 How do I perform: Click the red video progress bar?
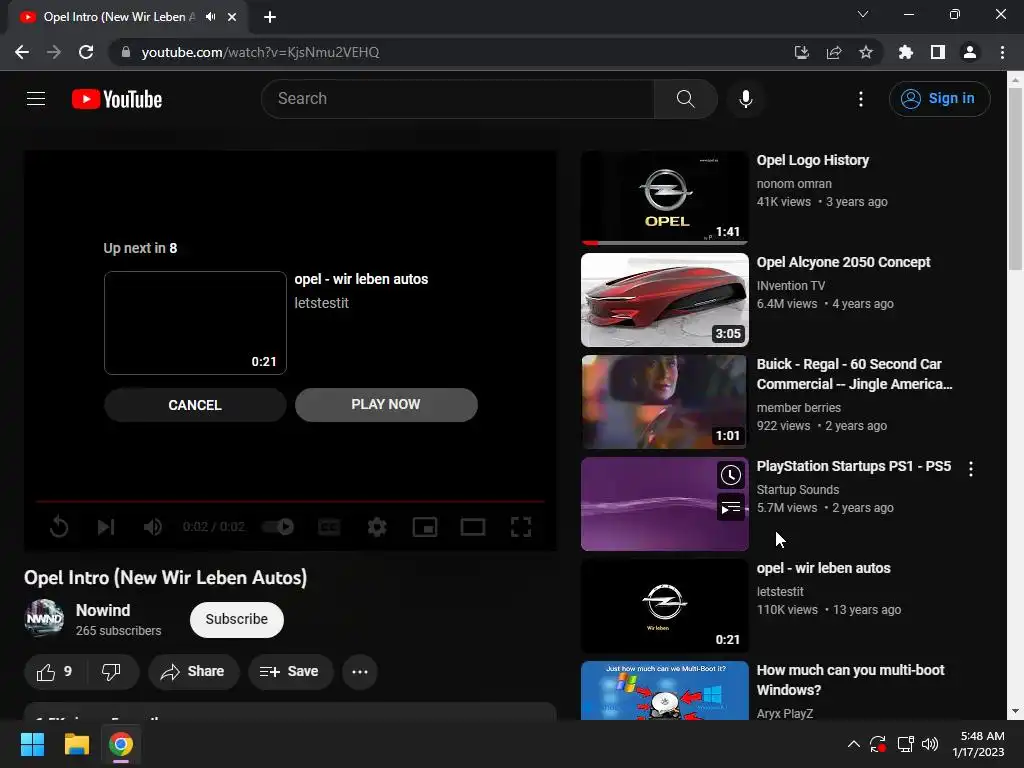point(290,502)
